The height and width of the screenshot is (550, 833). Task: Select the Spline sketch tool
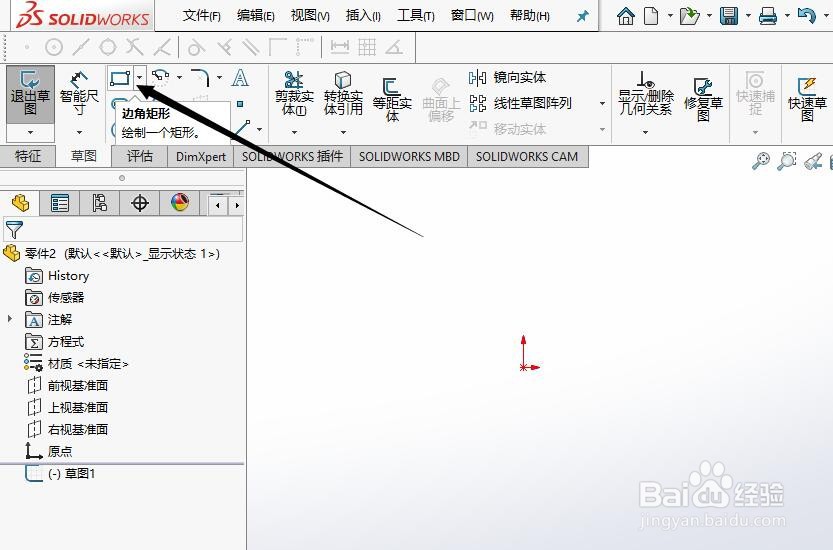point(161,78)
